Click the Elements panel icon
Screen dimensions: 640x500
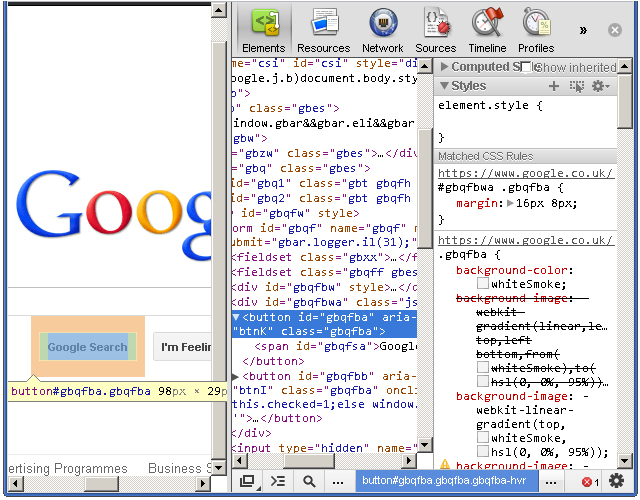(265, 22)
